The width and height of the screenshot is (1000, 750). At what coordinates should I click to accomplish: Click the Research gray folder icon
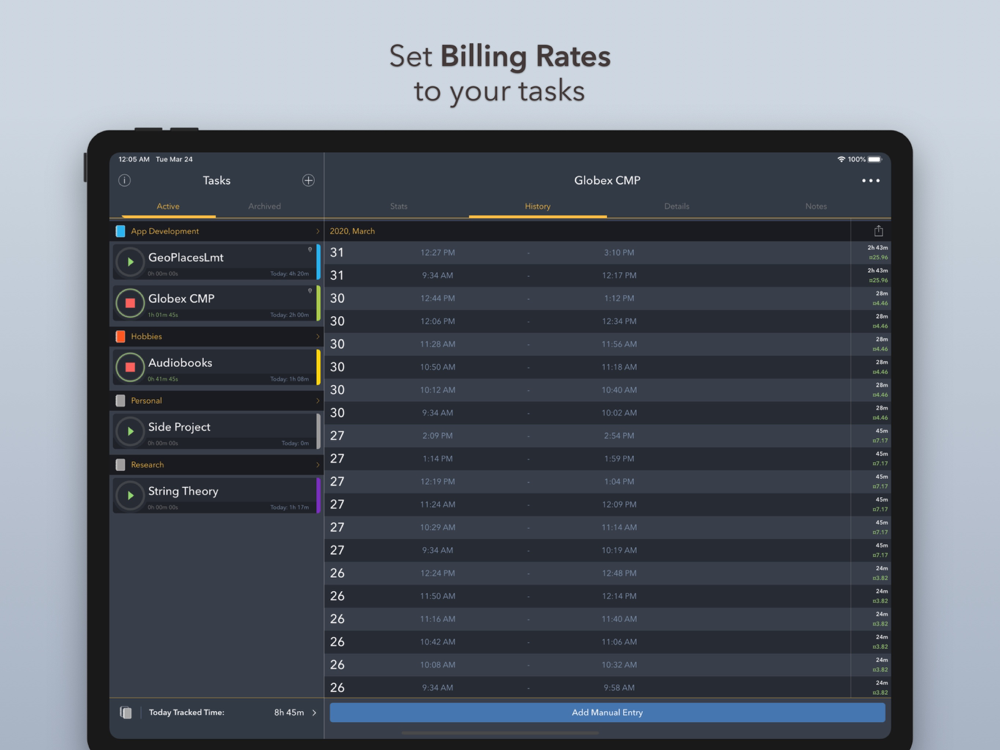coord(121,465)
